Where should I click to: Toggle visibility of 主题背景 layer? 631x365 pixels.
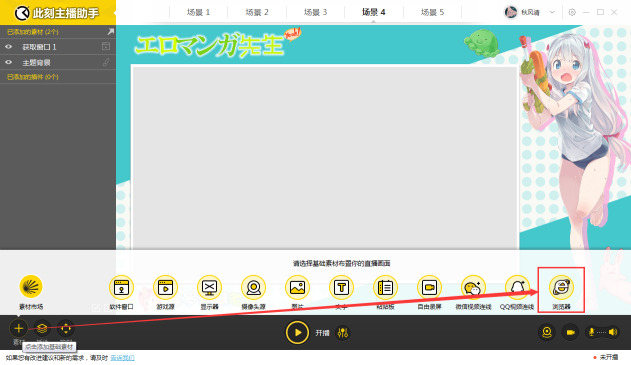8,62
